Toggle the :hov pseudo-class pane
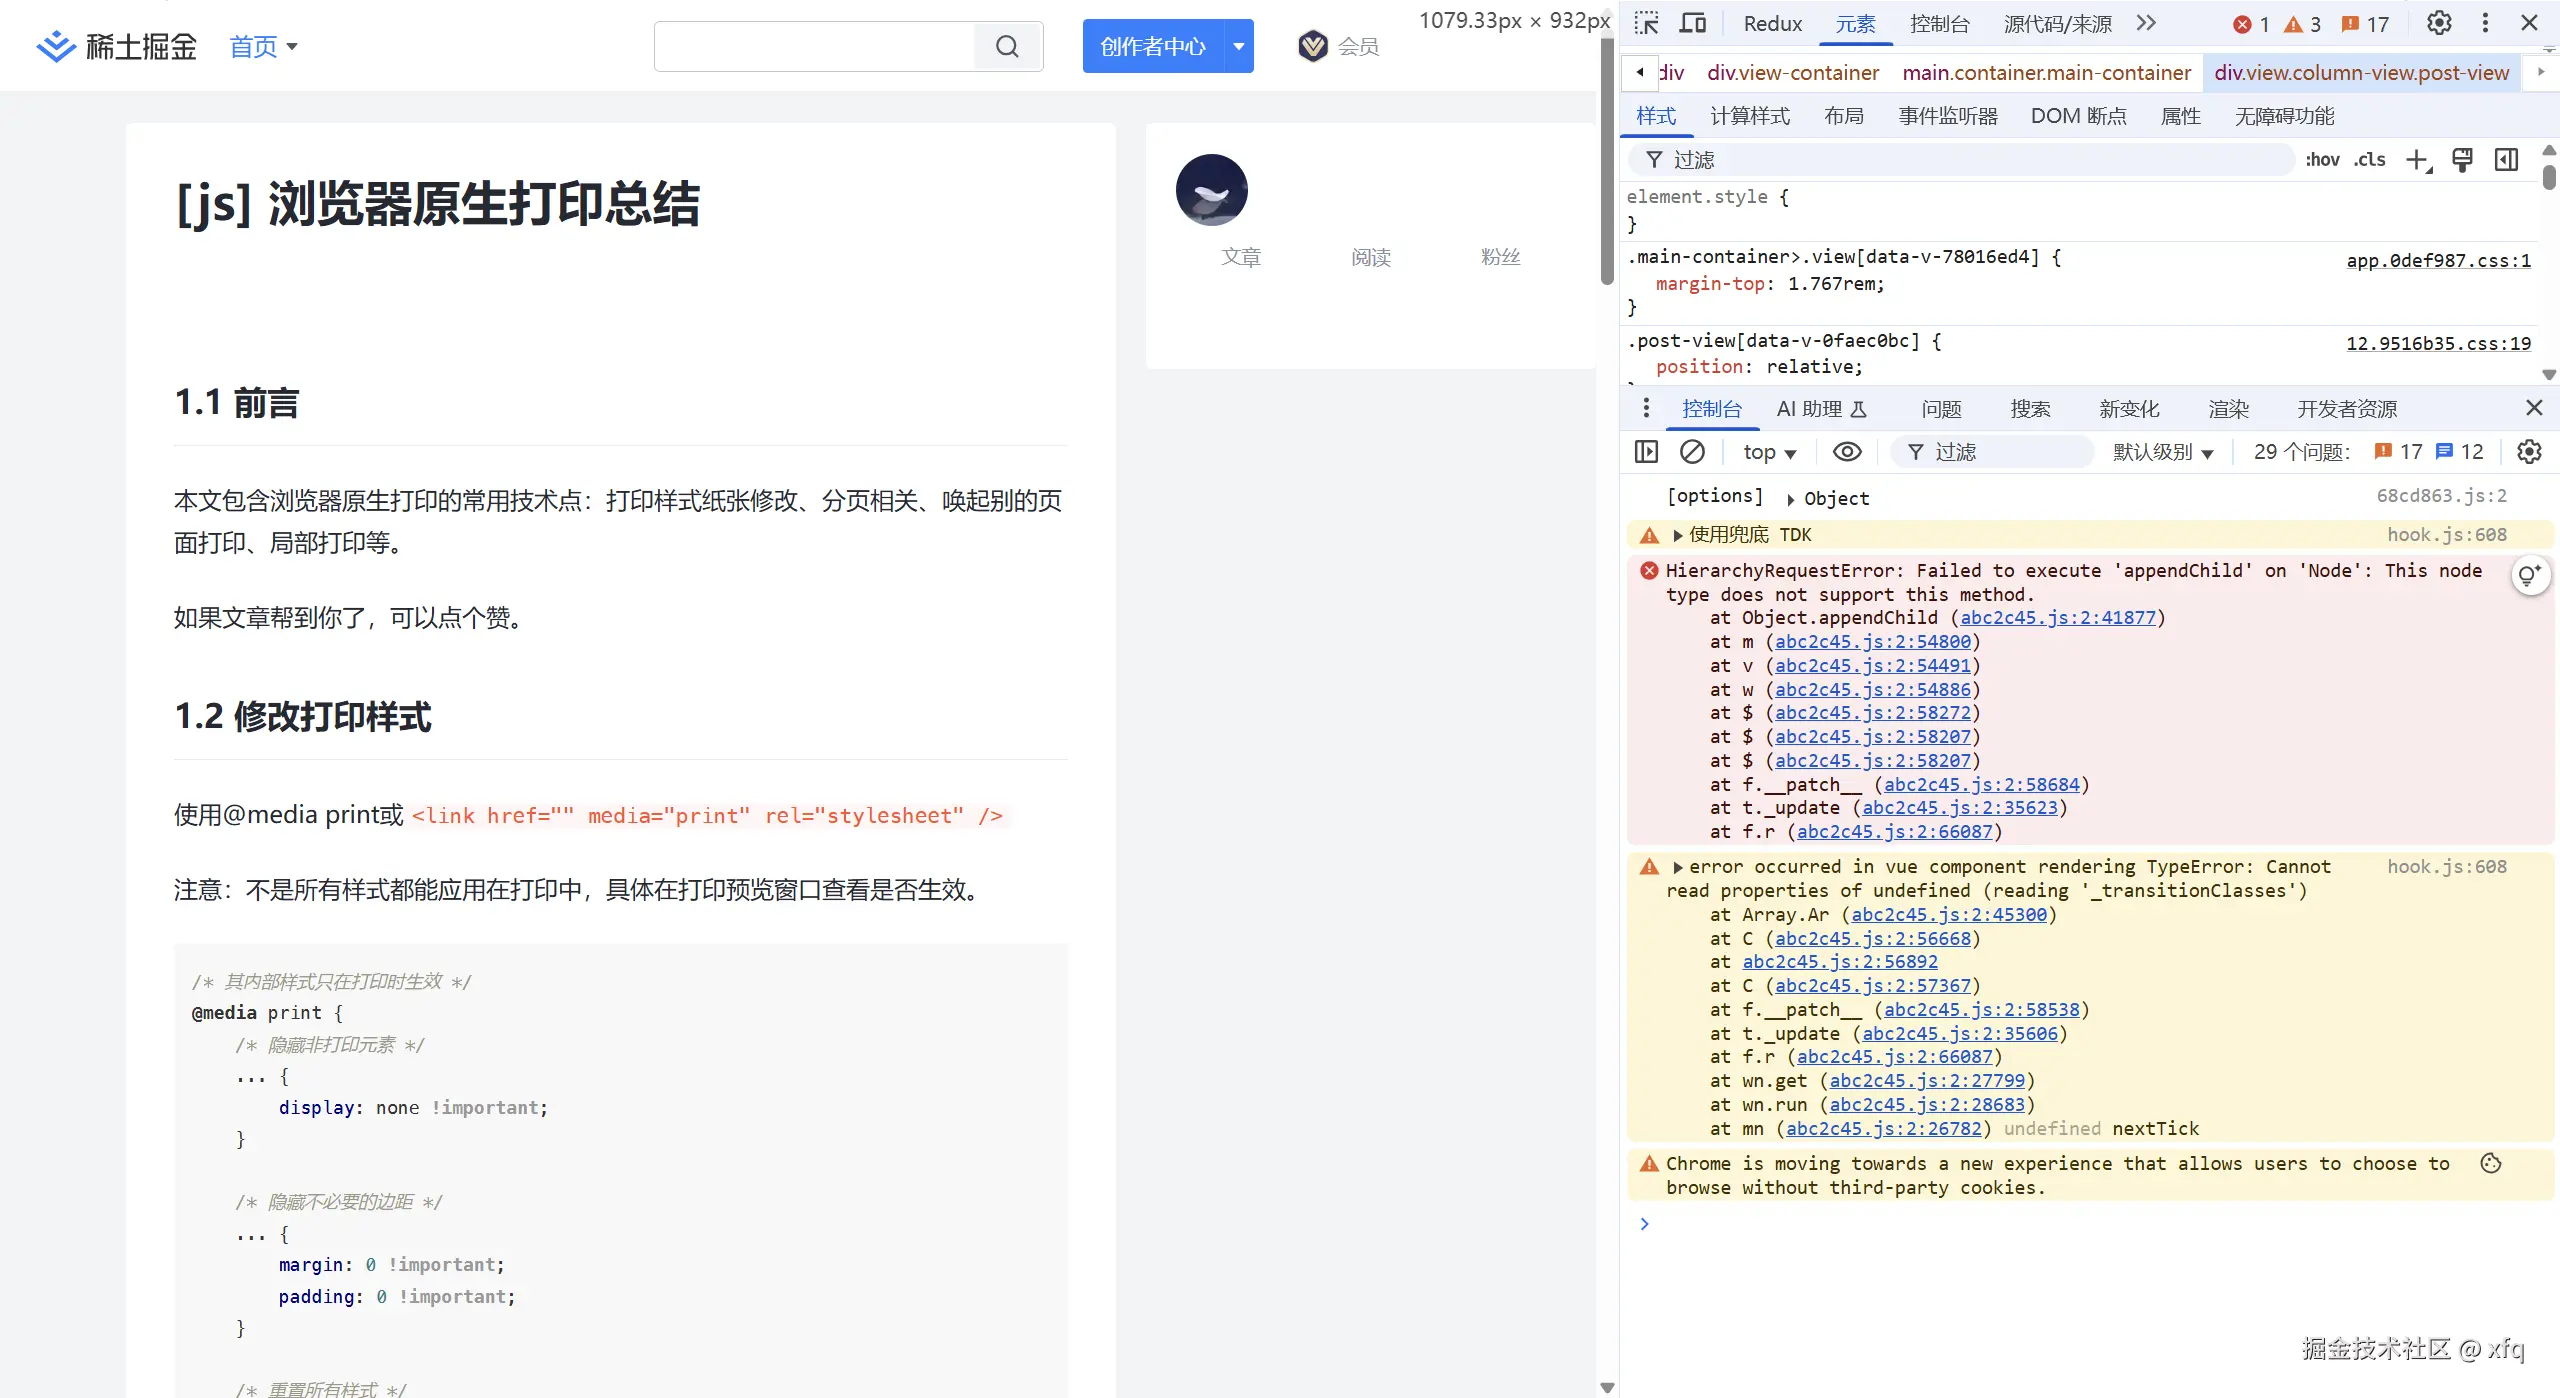This screenshot has height=1398, width=2560. tap(2323, 159)
